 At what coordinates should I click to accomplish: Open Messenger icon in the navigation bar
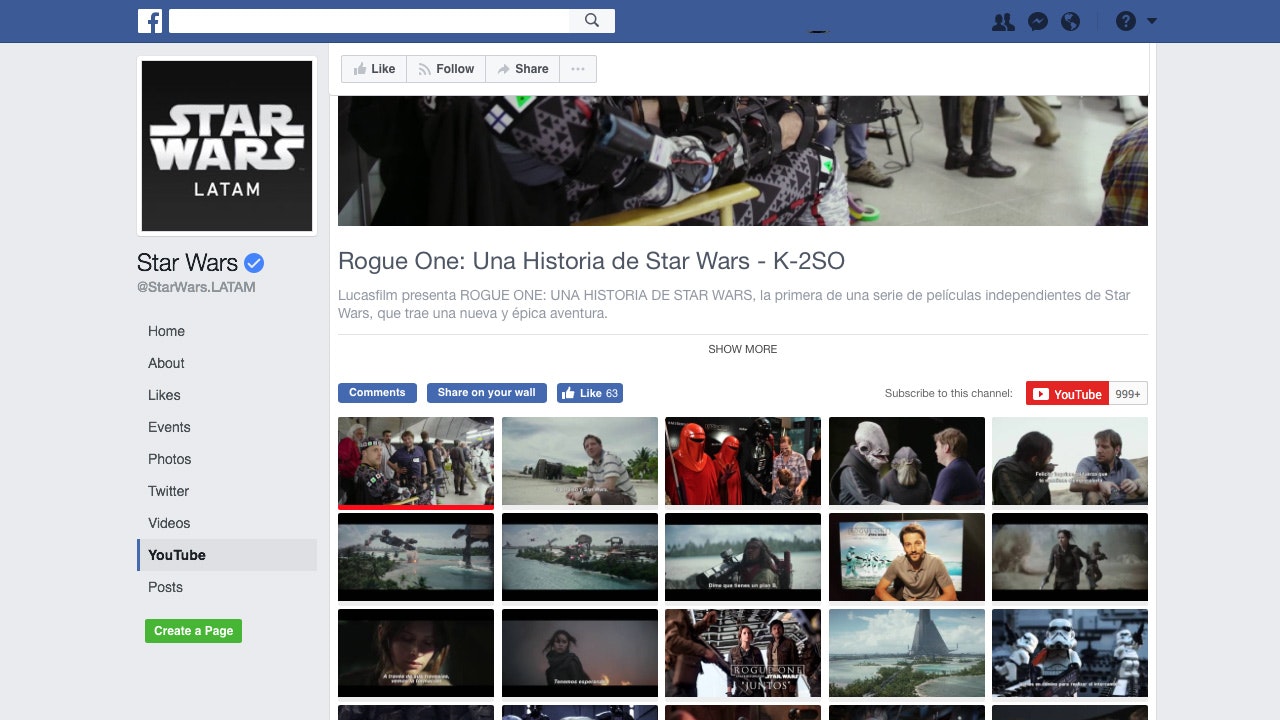click(1037, 20)
